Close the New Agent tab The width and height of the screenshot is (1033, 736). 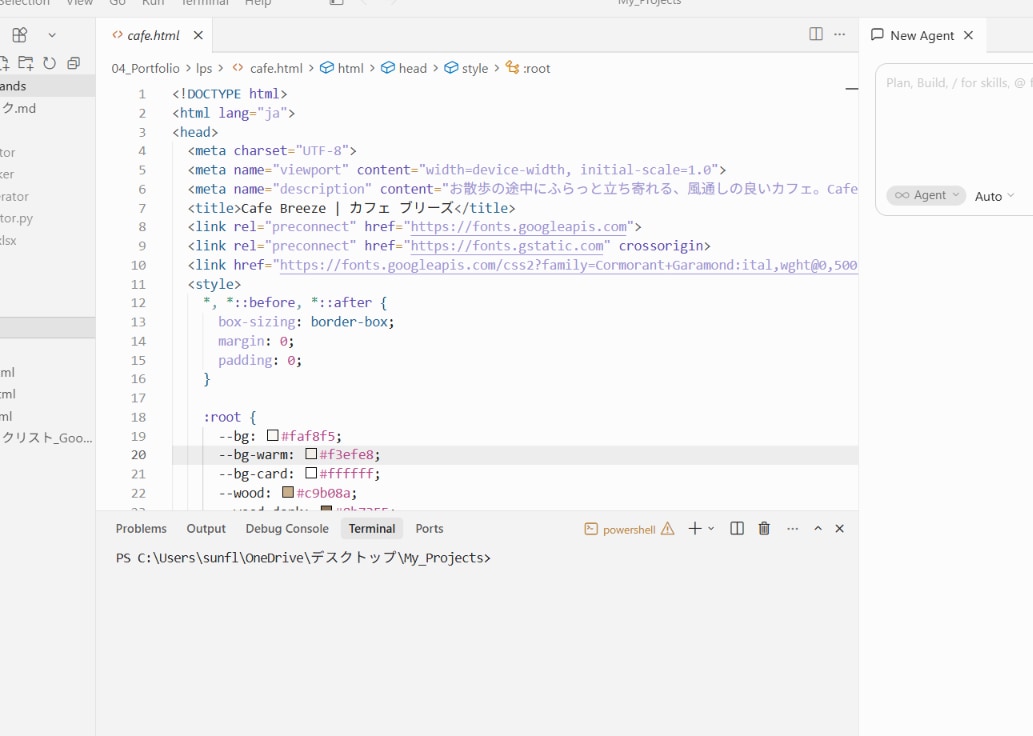(x=968, y=35)
